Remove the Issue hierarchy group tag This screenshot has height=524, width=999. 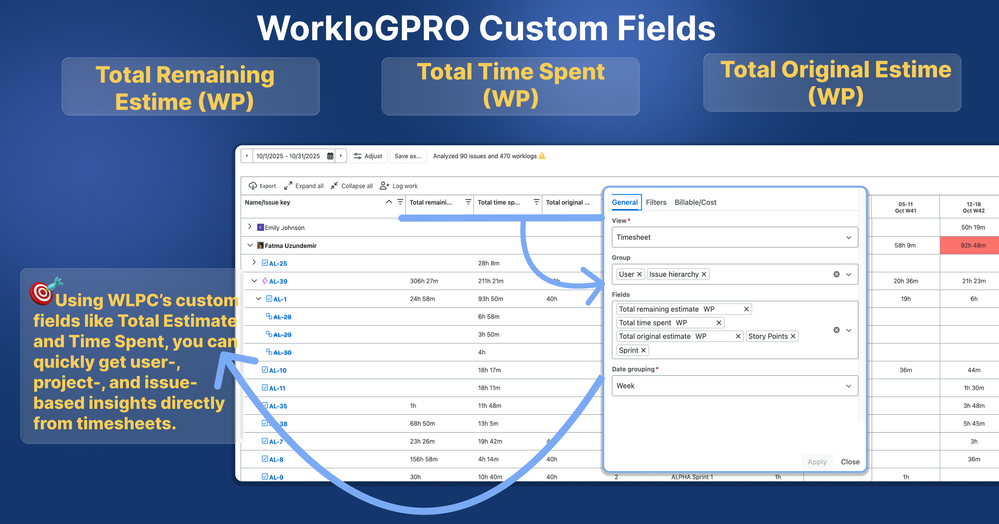[704, 274]
